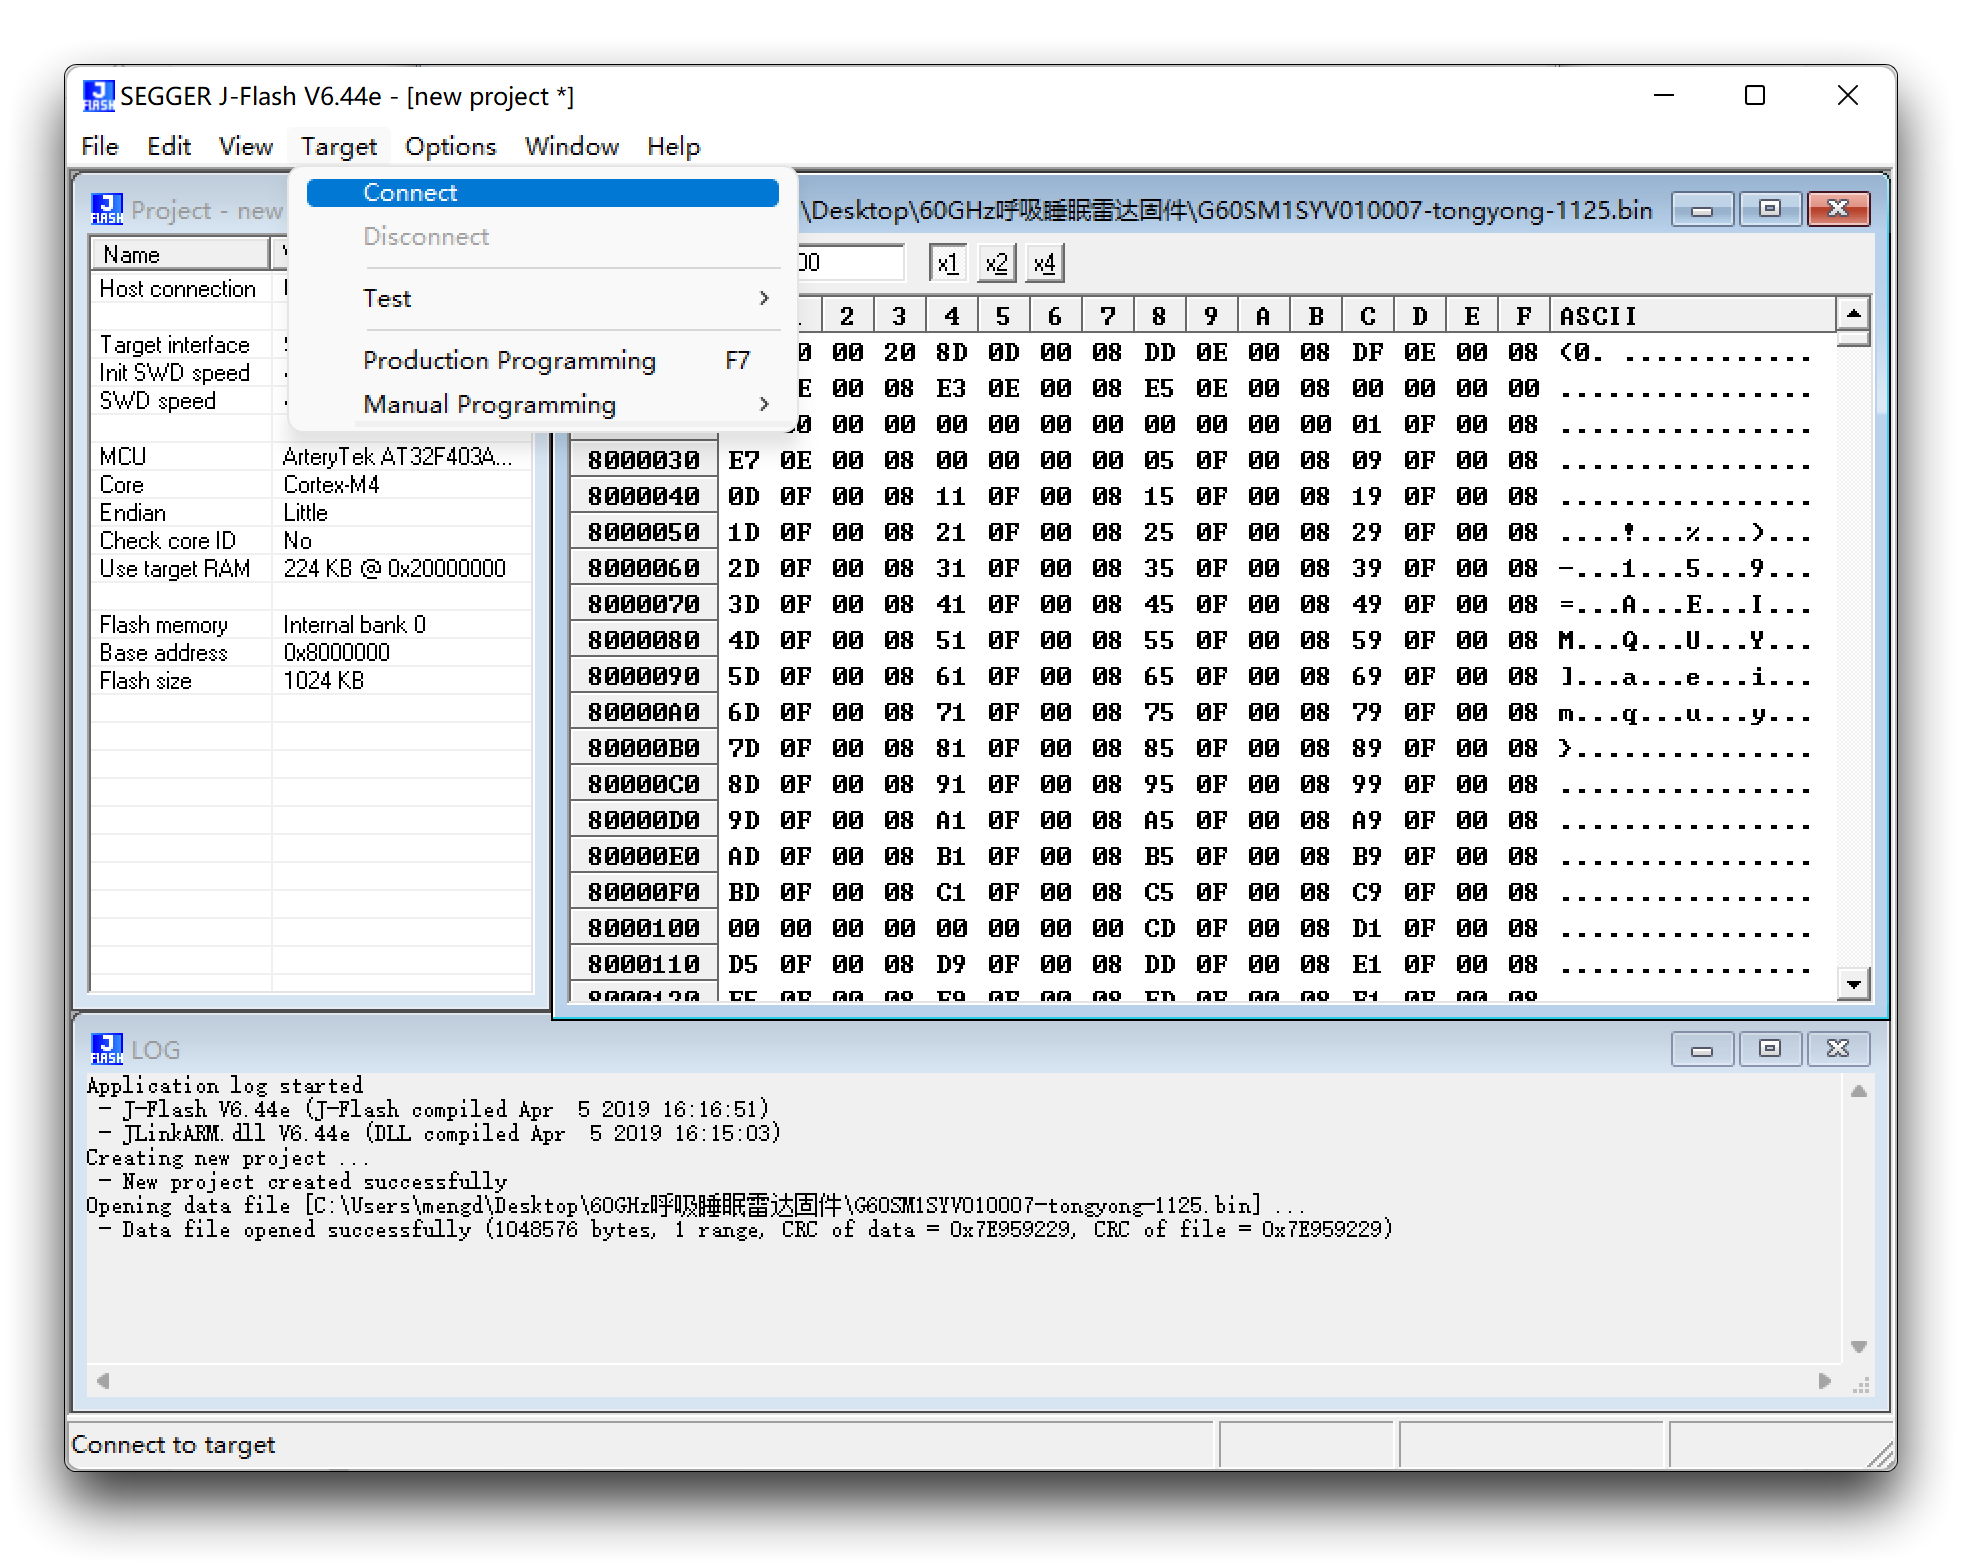
Task: Close the open Target menu
Action: coord(339,147)
